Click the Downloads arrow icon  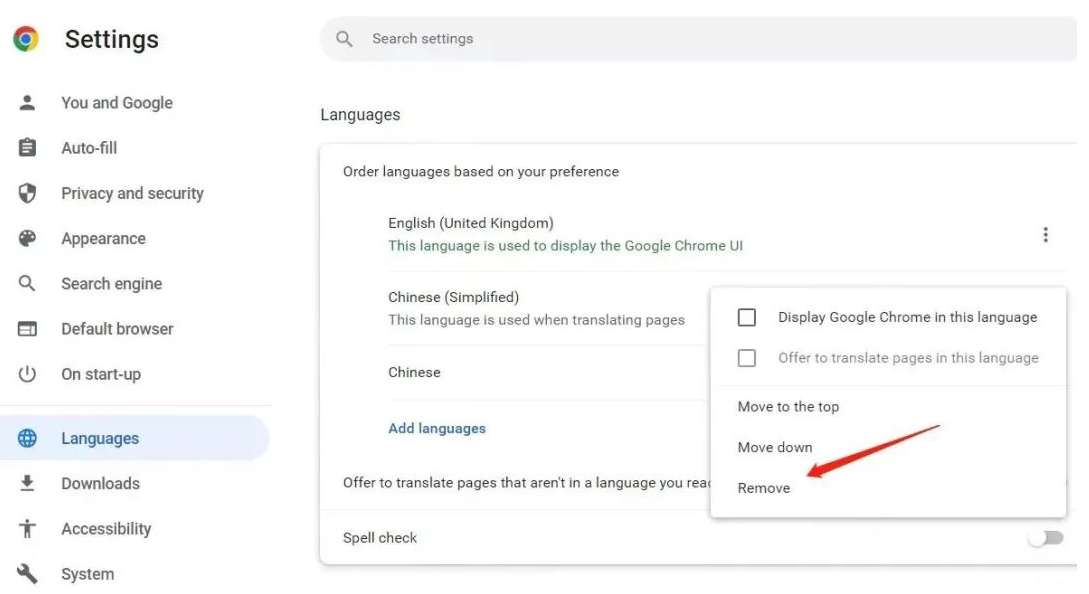pos(25,483)
